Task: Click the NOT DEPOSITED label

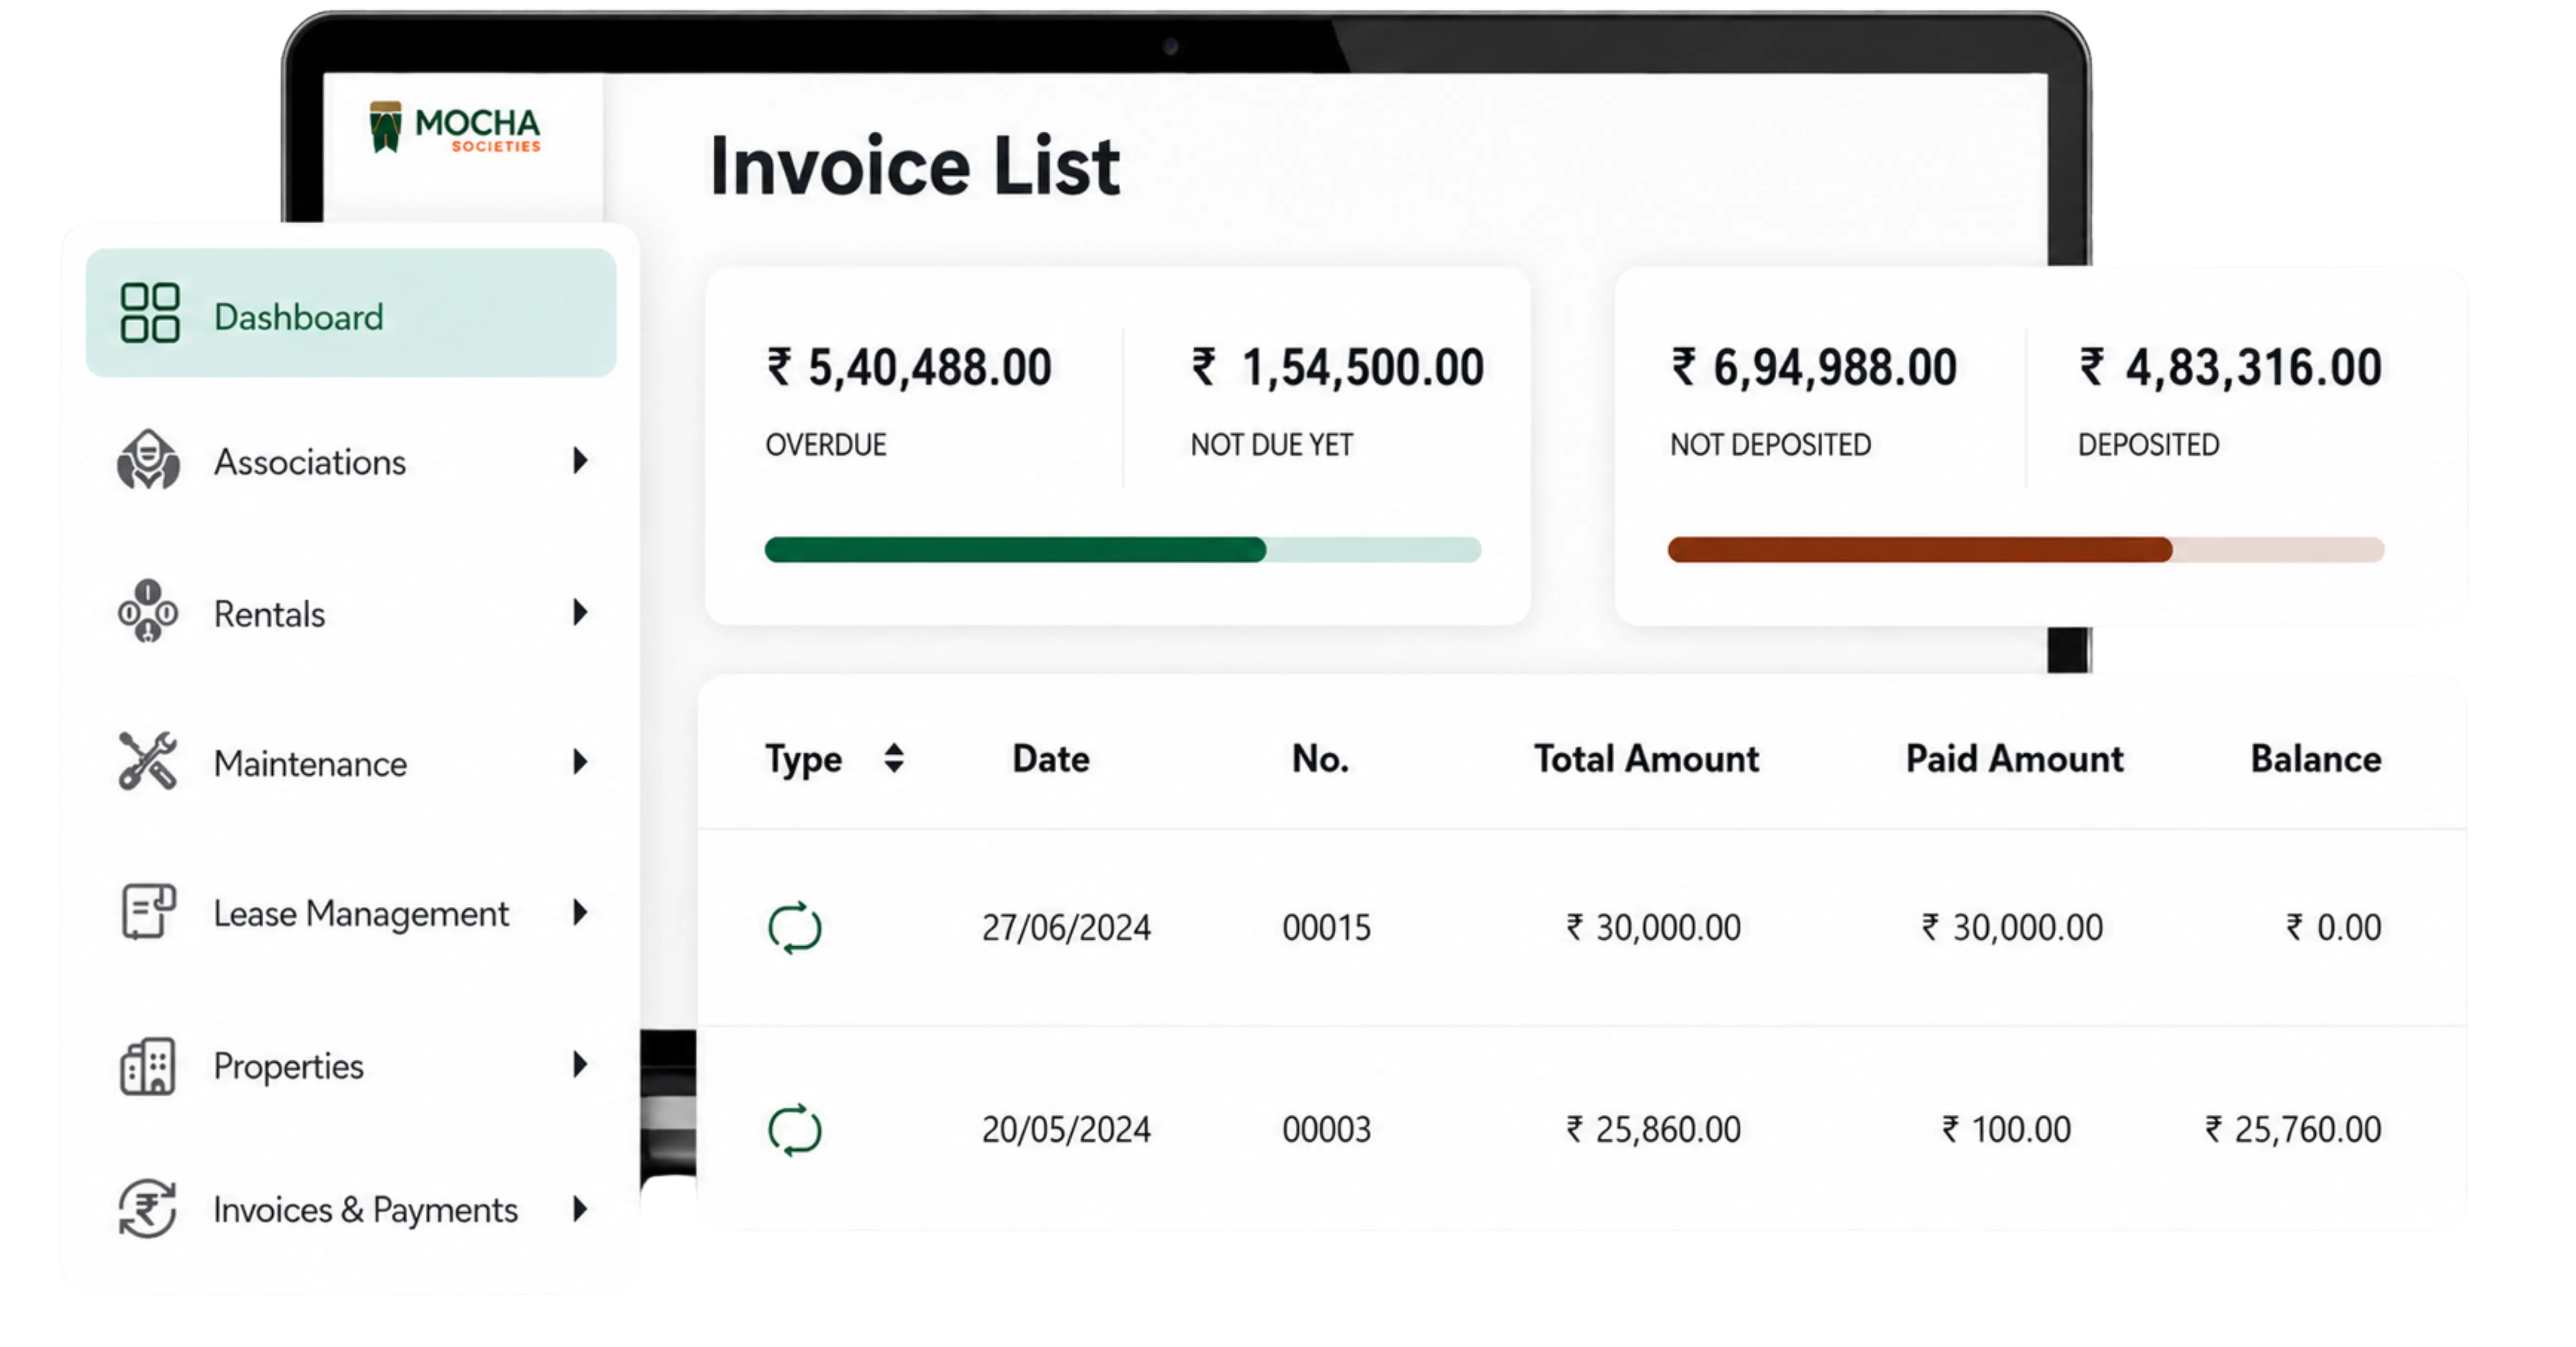Action: click(x=1770, y=444)
